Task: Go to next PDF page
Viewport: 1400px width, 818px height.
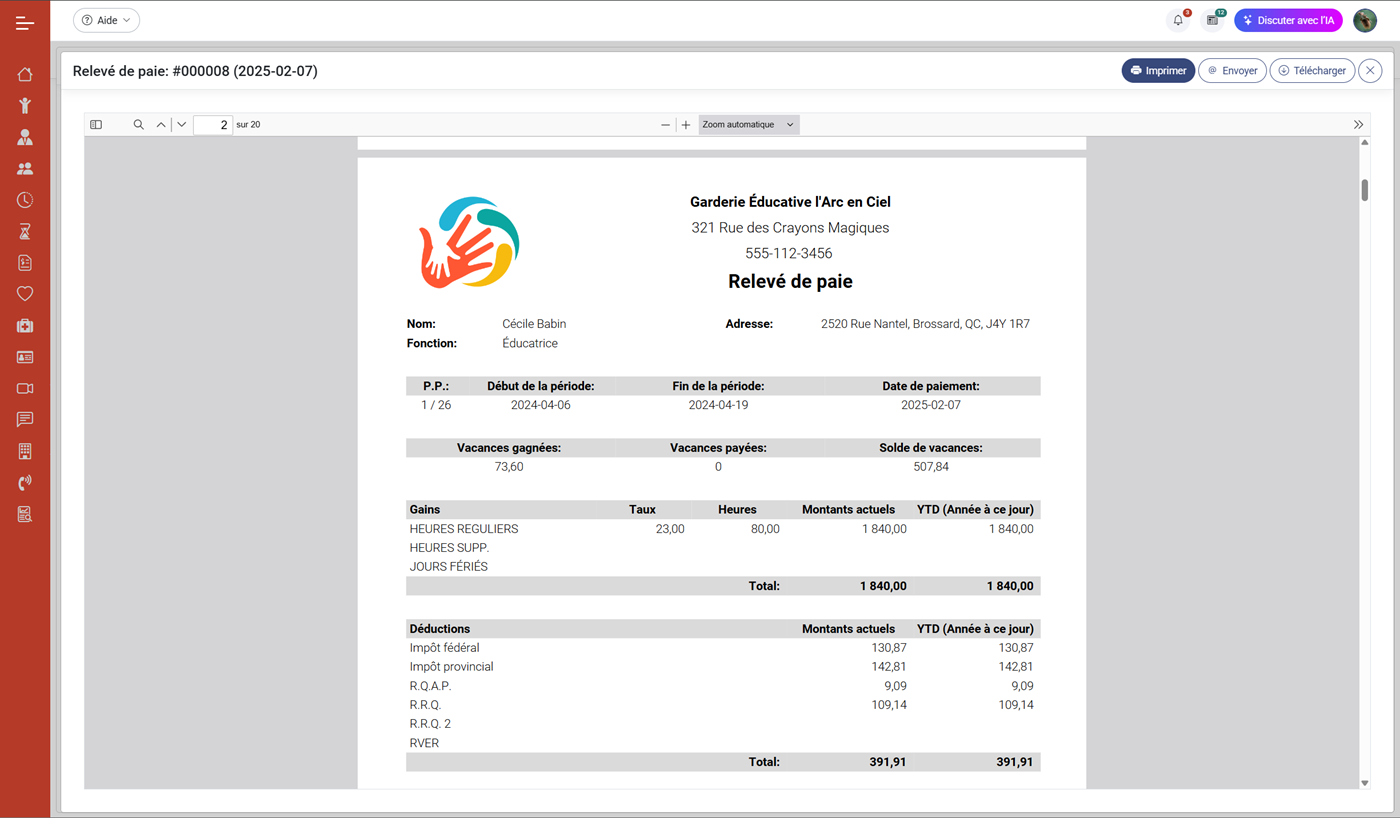Action: (x=182, y=125)
